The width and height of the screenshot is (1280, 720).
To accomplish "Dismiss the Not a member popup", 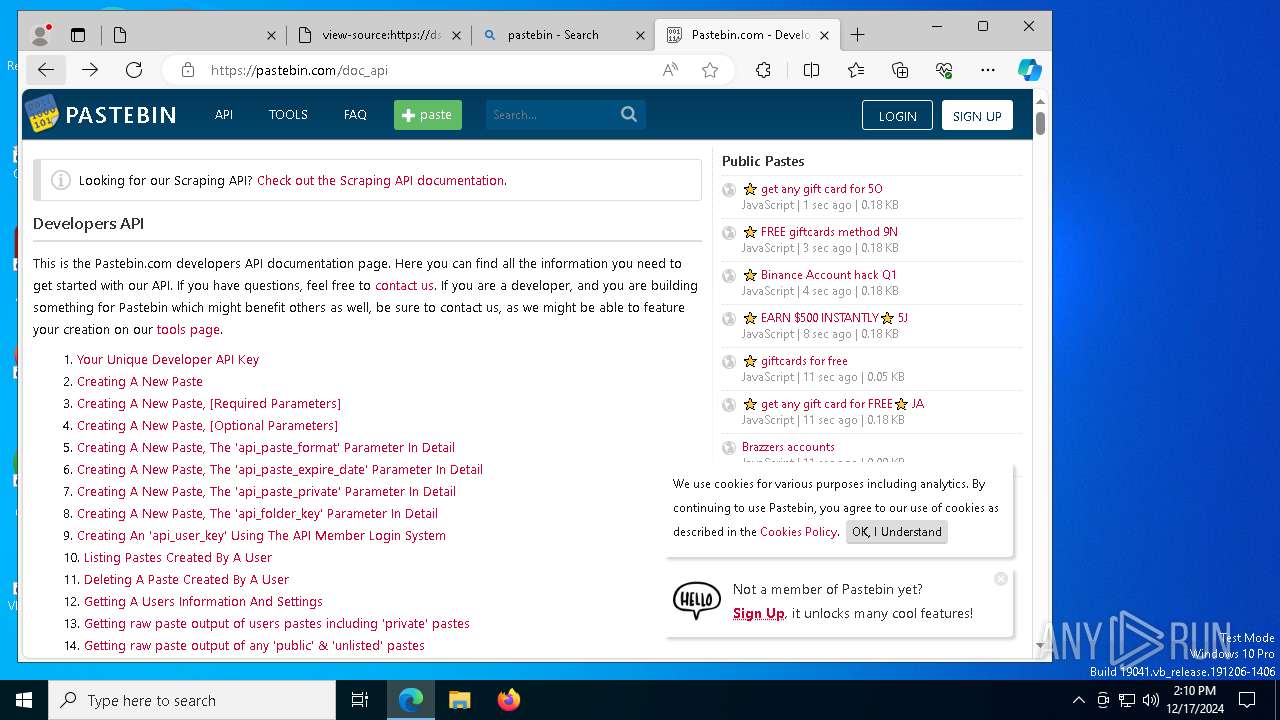I will [1001, 579].
